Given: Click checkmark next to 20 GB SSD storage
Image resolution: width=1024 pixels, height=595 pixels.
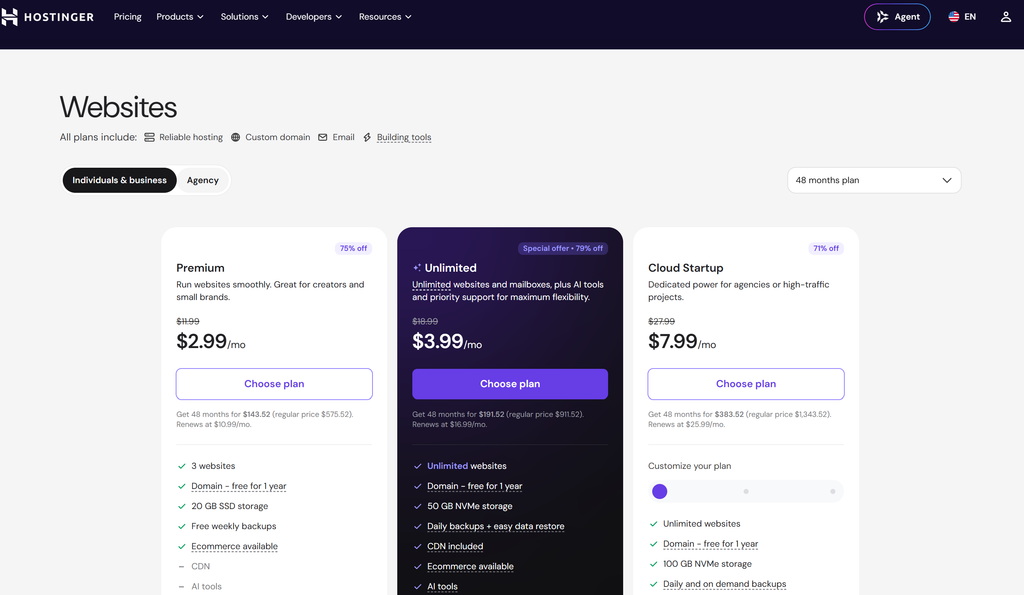Looking at the screenshot, I should tap(182, 506).
